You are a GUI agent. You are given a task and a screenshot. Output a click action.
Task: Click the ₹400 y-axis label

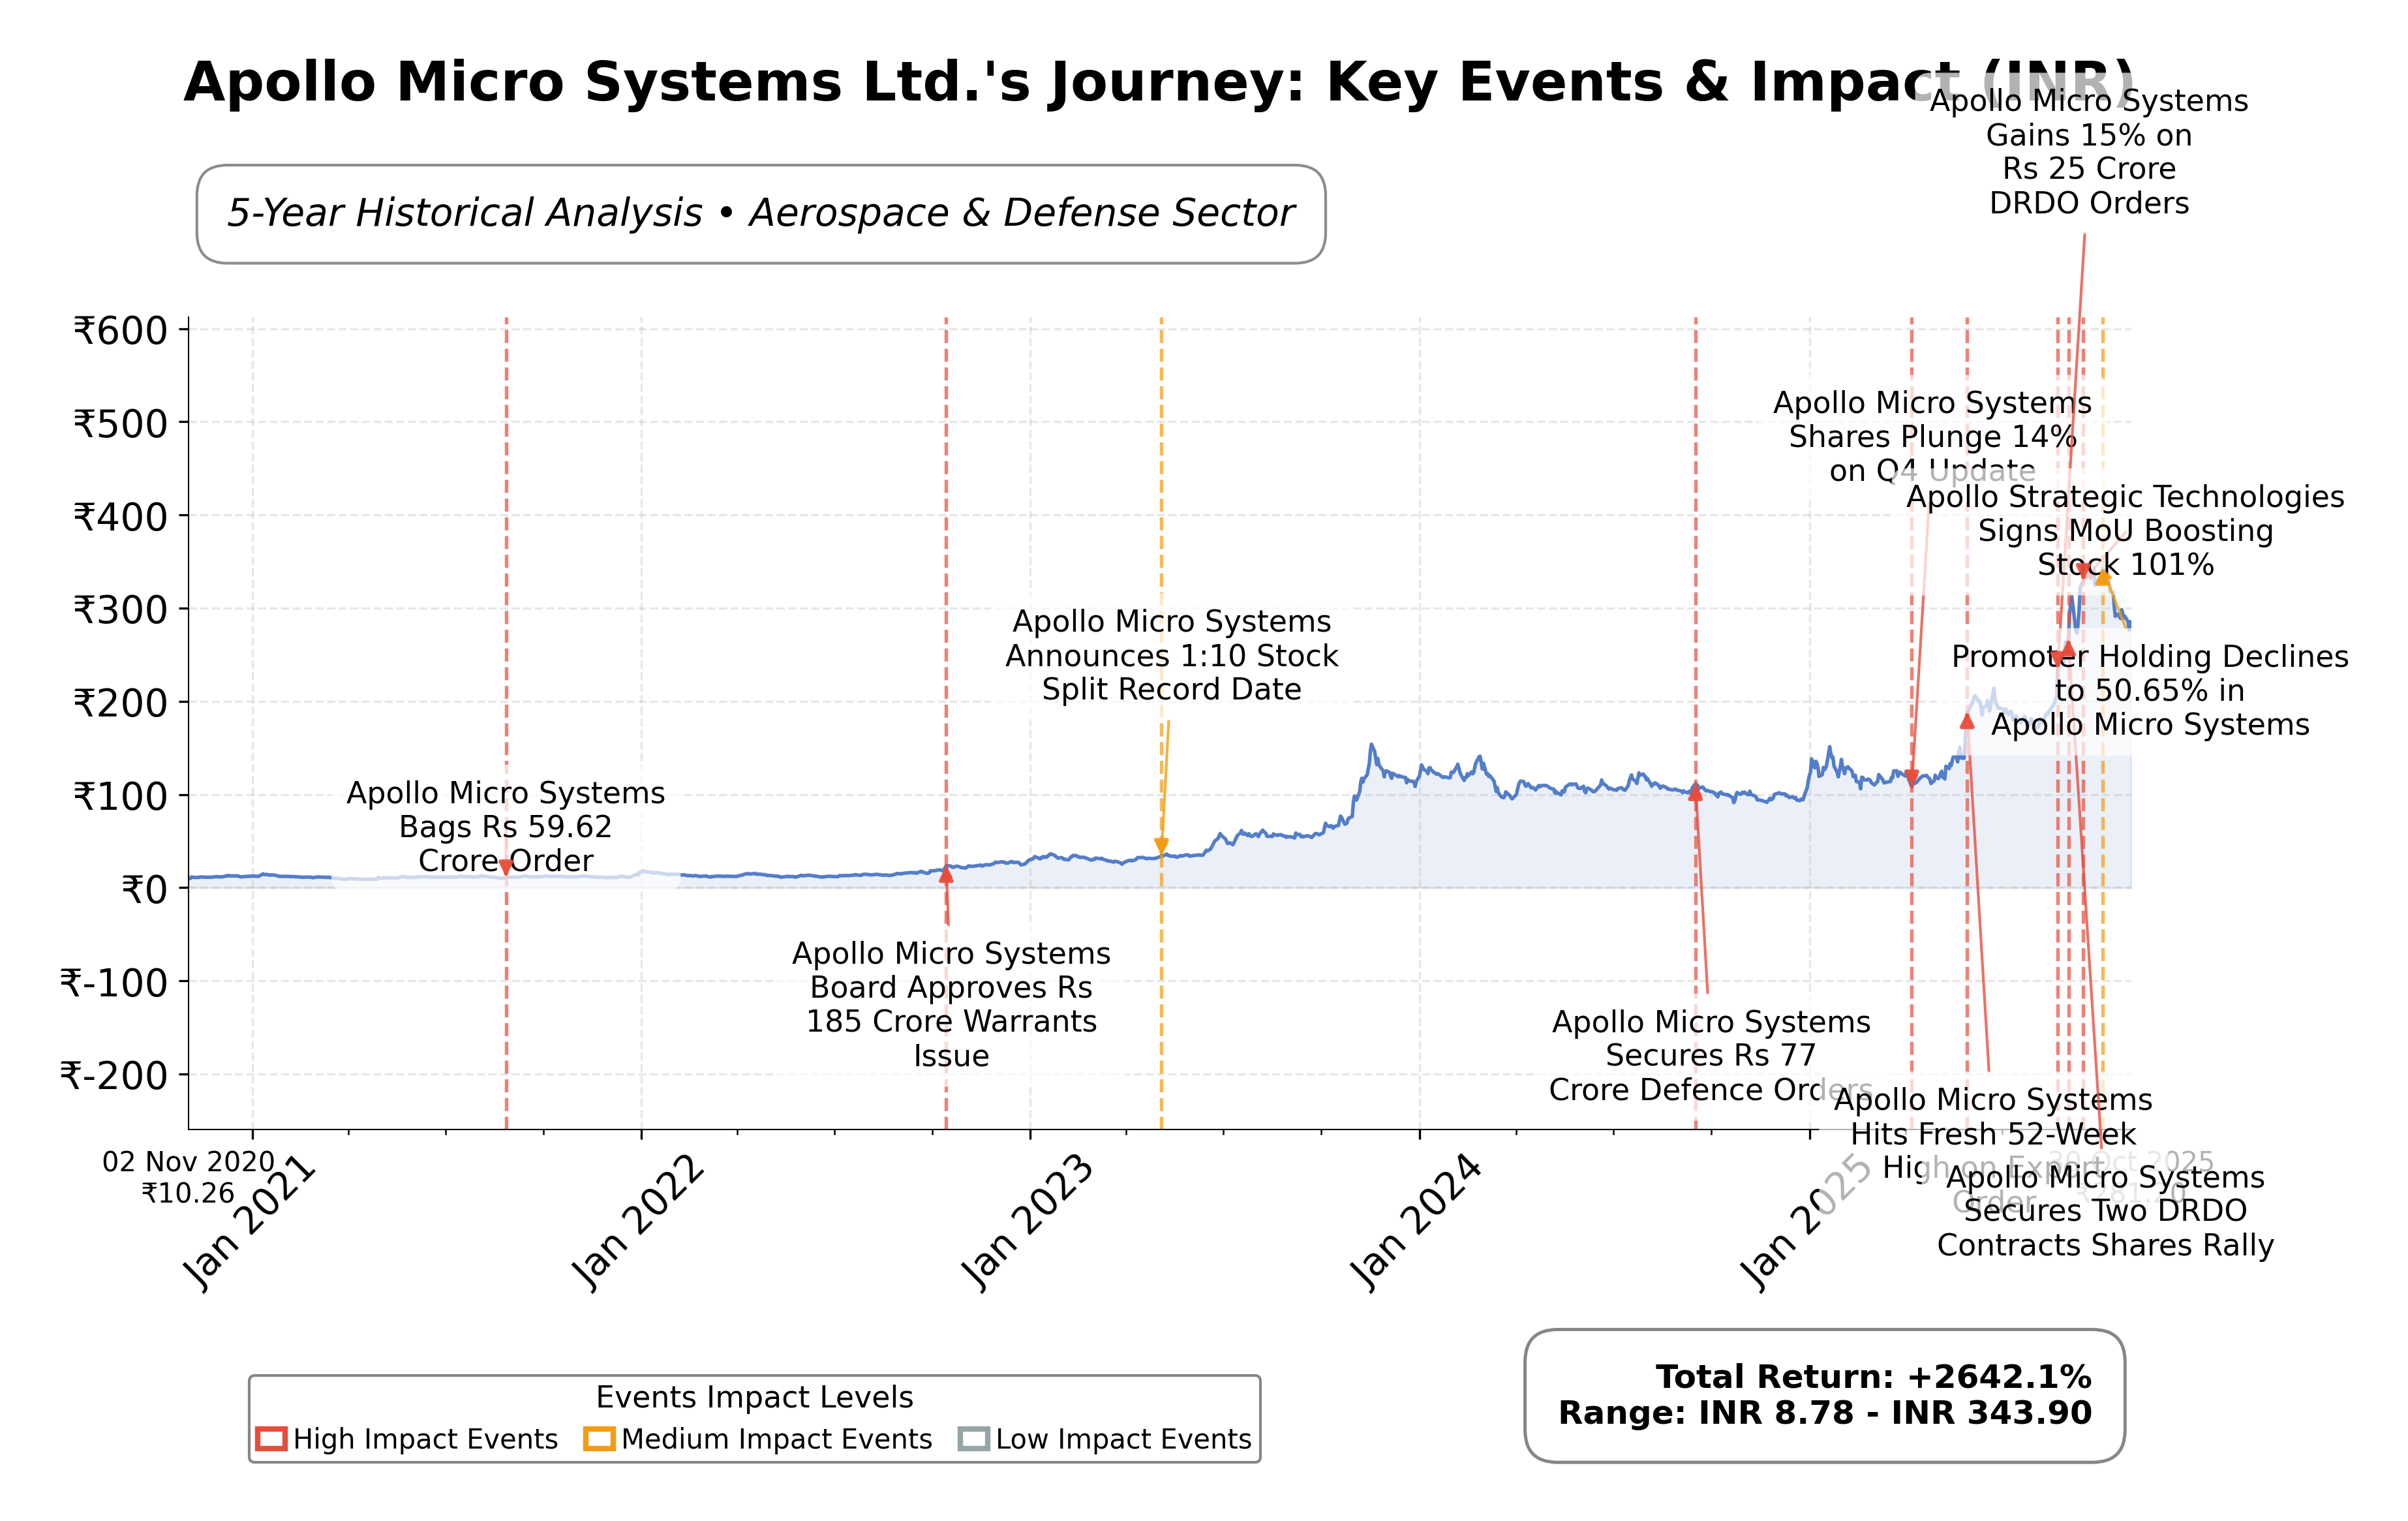(120, 516)
